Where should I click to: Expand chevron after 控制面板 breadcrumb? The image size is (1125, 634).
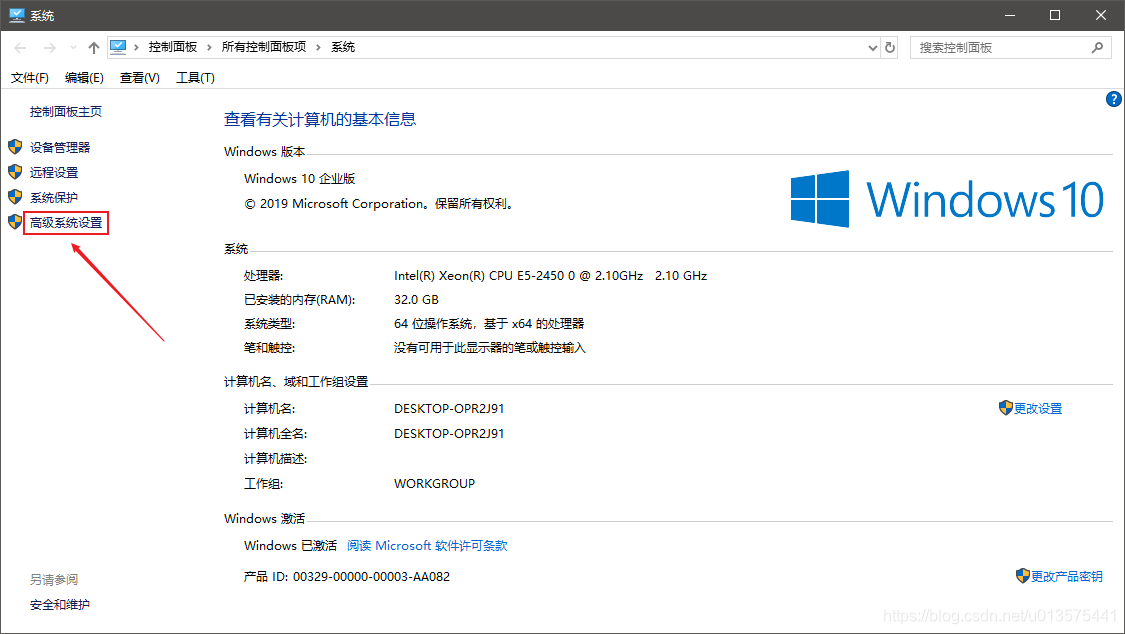209,47
